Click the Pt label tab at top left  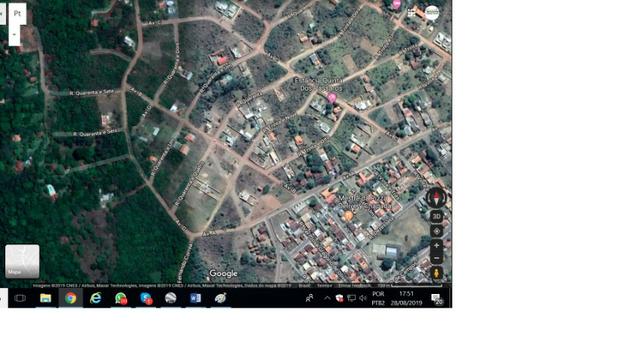click(x=17, y=13)
